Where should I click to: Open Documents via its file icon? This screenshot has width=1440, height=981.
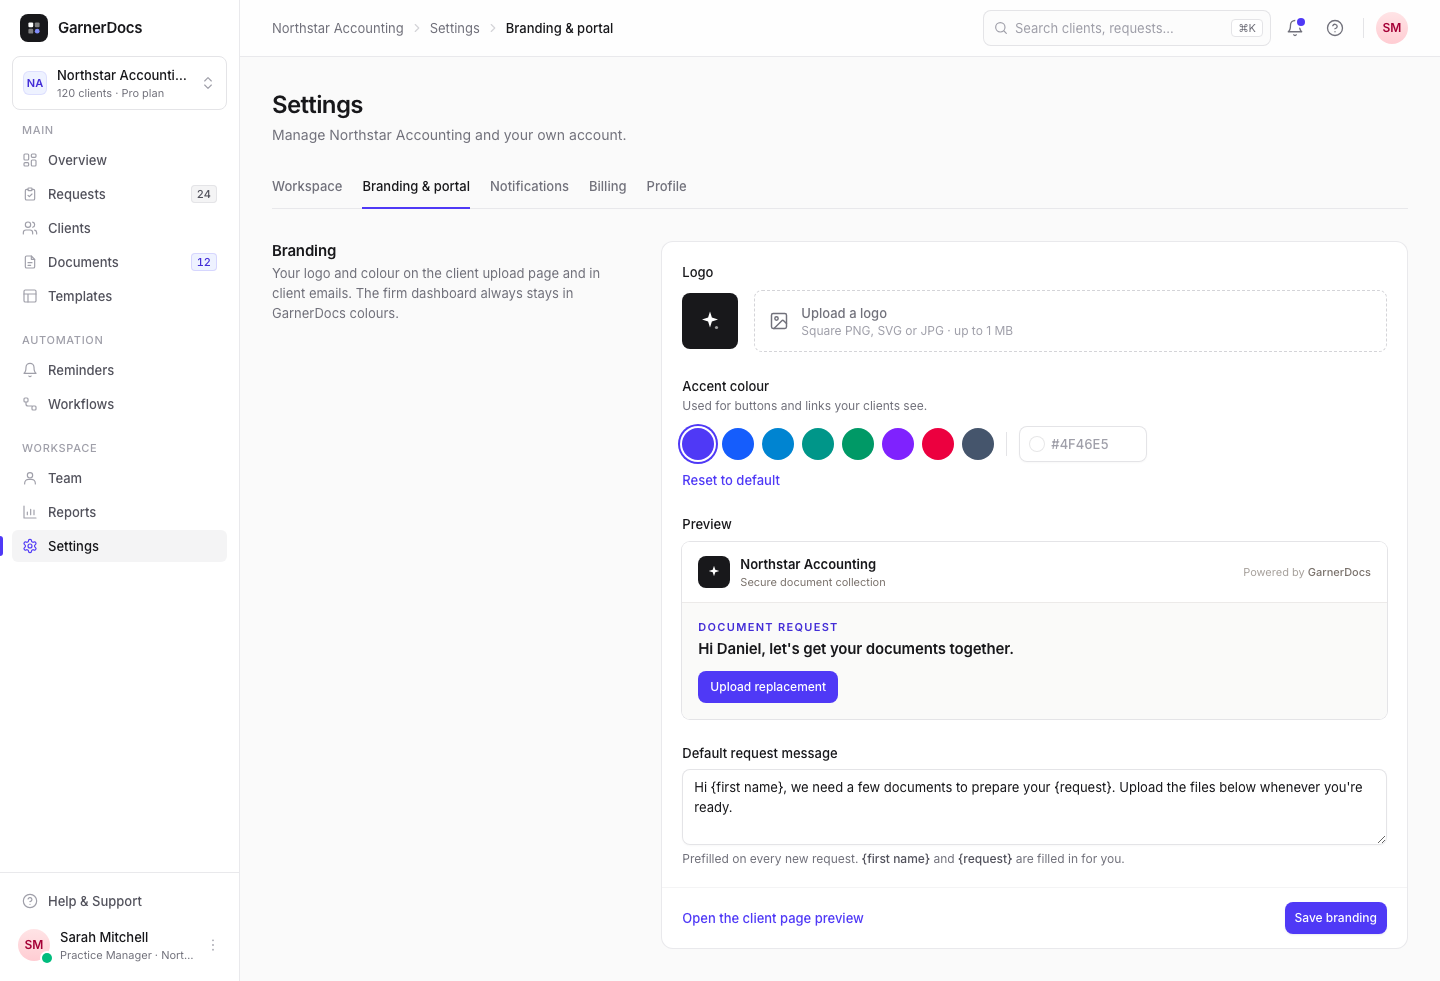pos(30,262)
